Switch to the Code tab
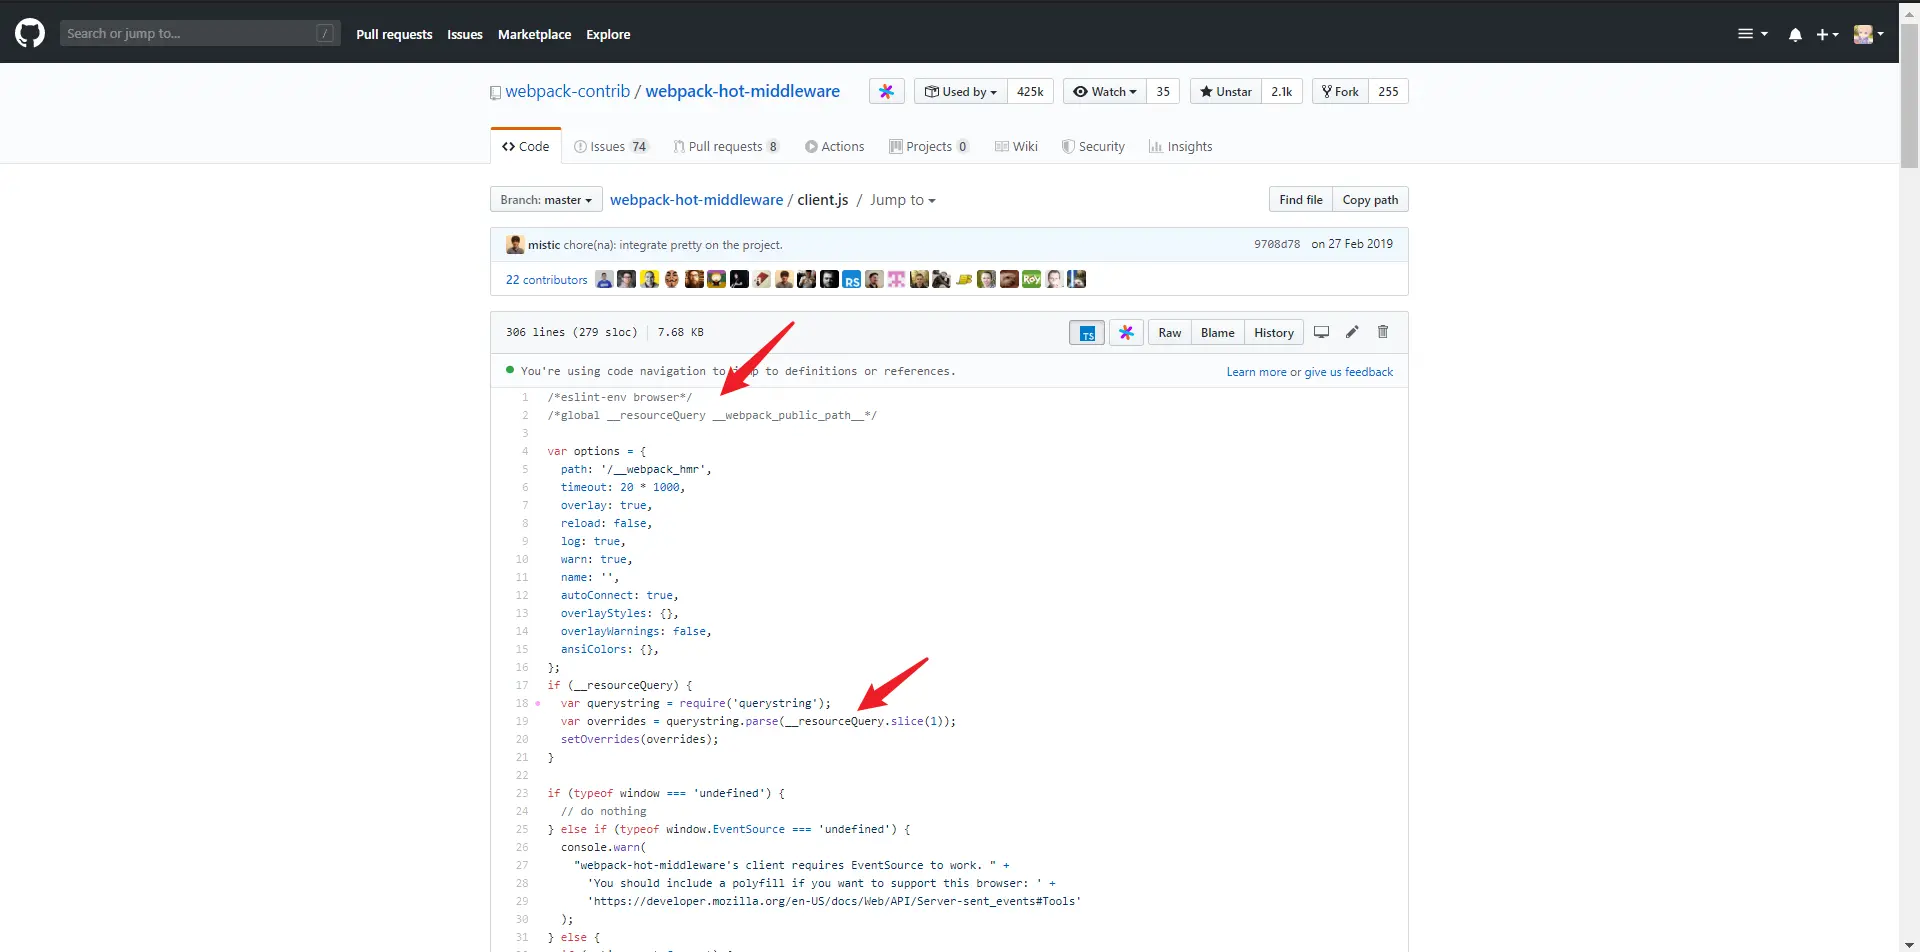The width and height of the screenshot is (1920, 952). tap(526, 146)
